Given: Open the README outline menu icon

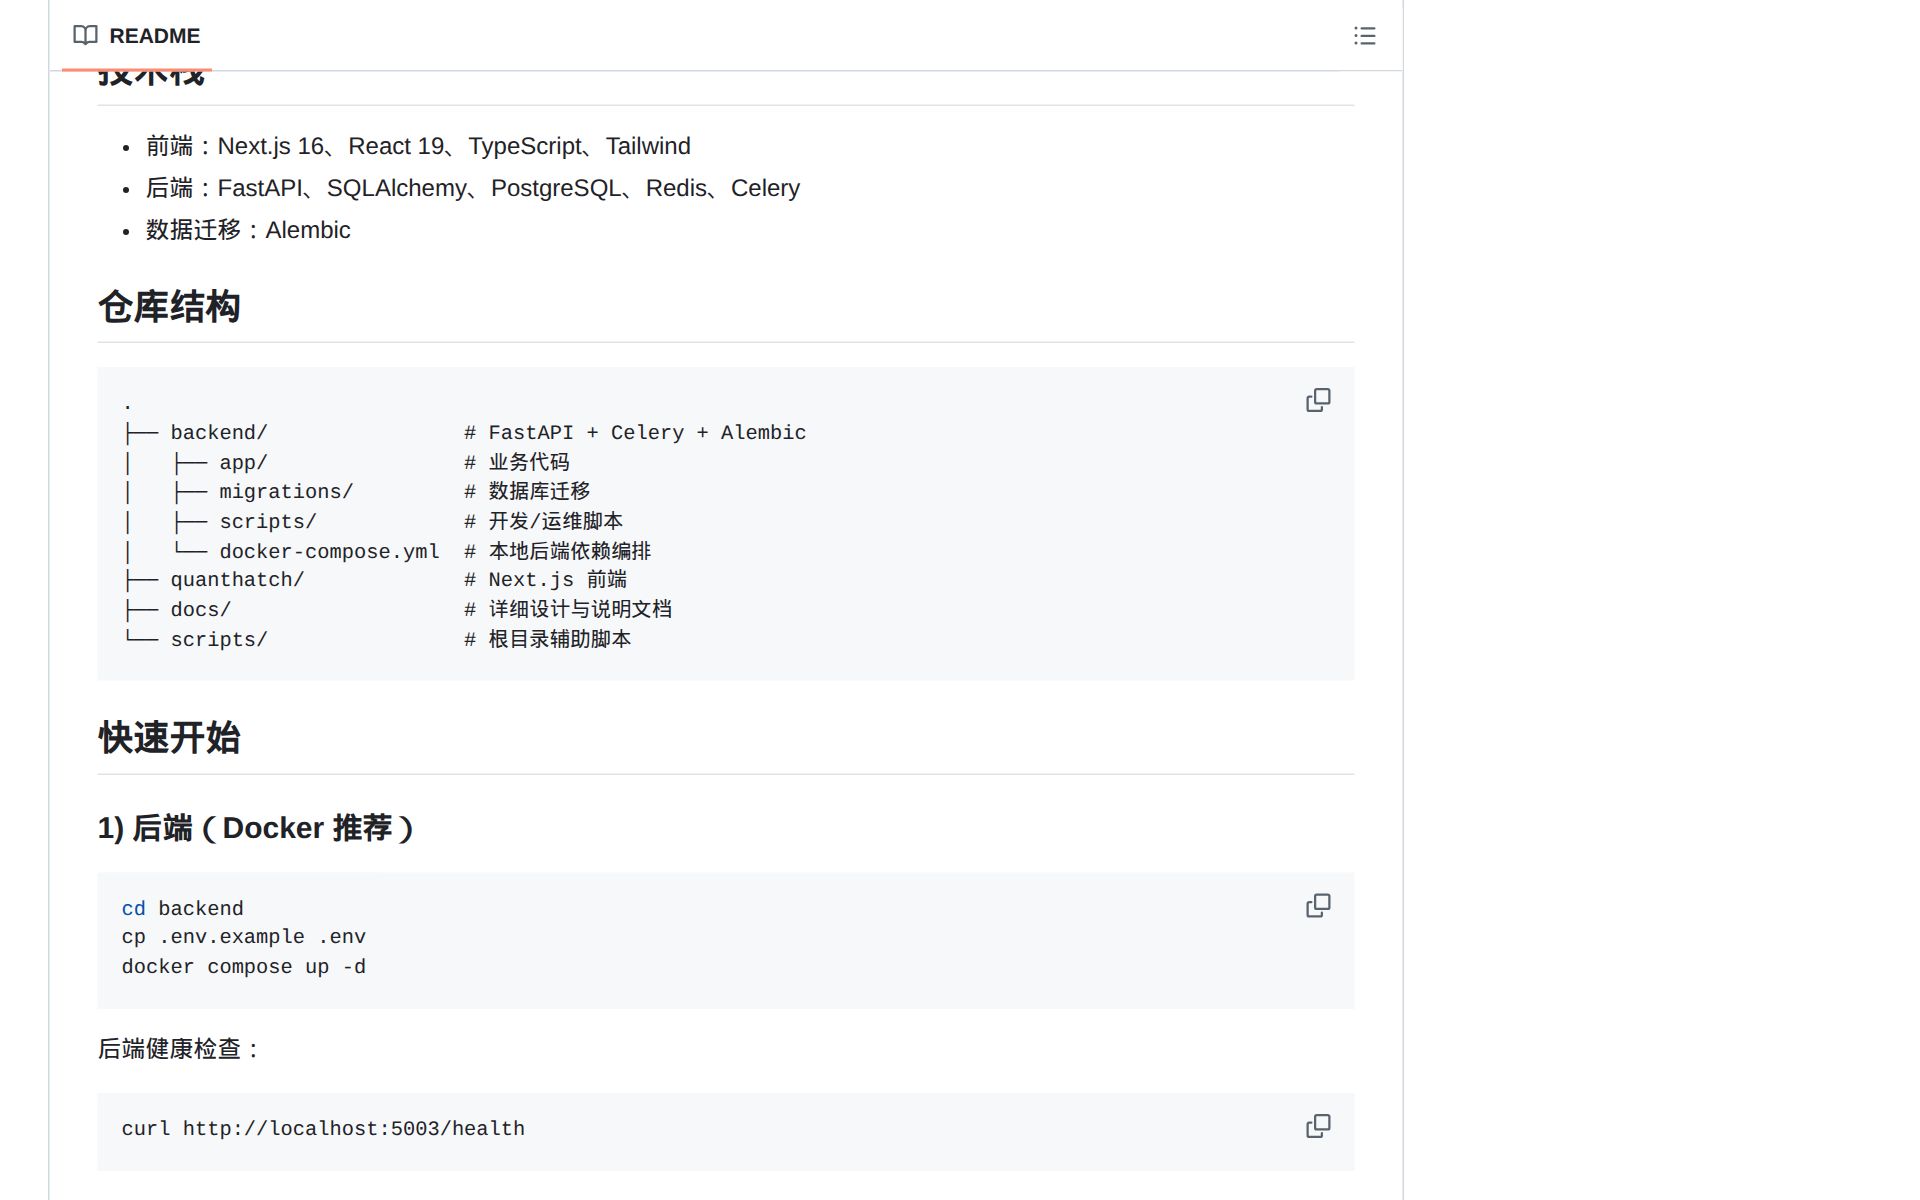Looking at the screenshot, I should click(x=1364, y=36).
